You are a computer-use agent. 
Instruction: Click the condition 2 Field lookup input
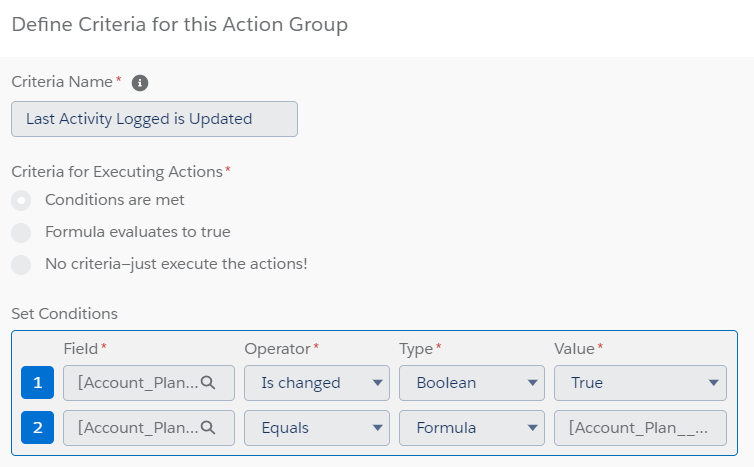(x=138, y=427)
